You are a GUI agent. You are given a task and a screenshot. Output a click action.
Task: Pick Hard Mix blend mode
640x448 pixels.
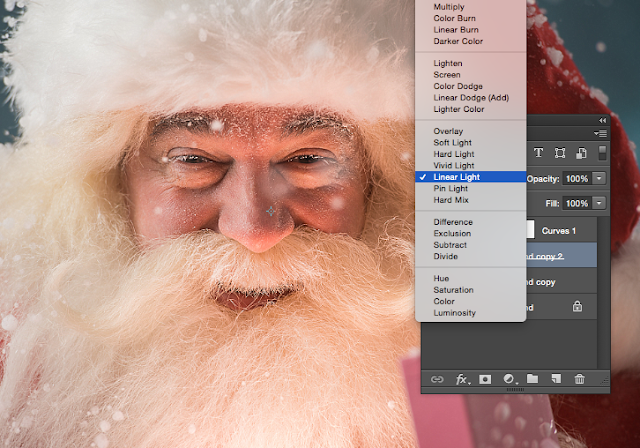point(451,200)
